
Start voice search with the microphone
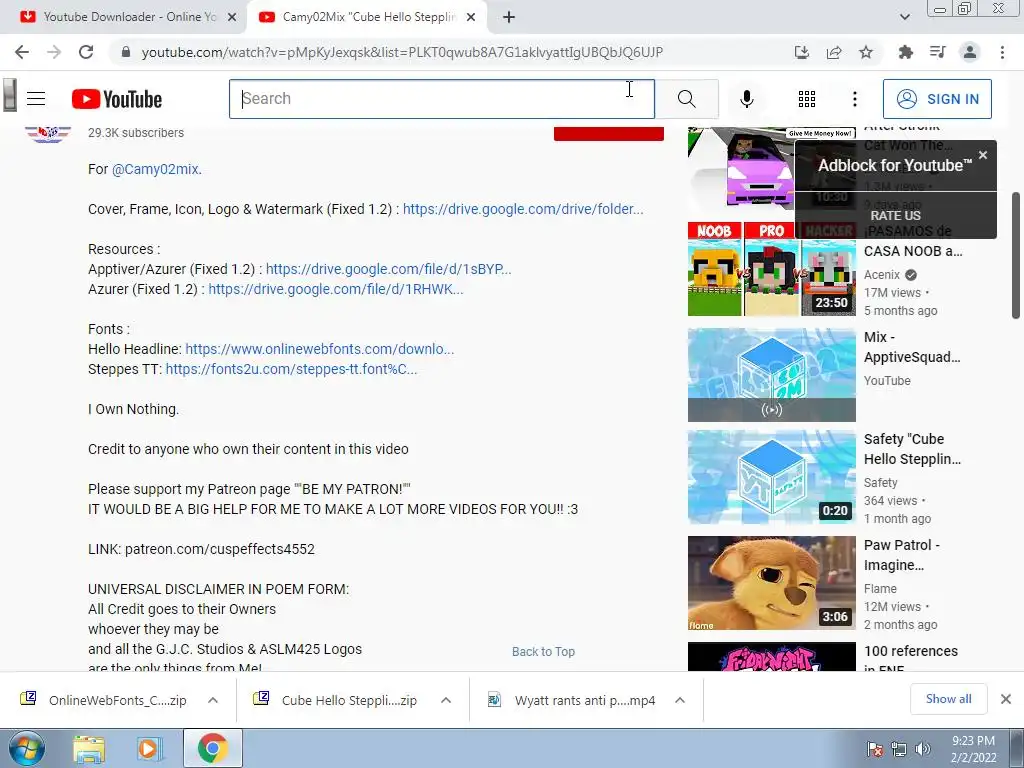747,99
